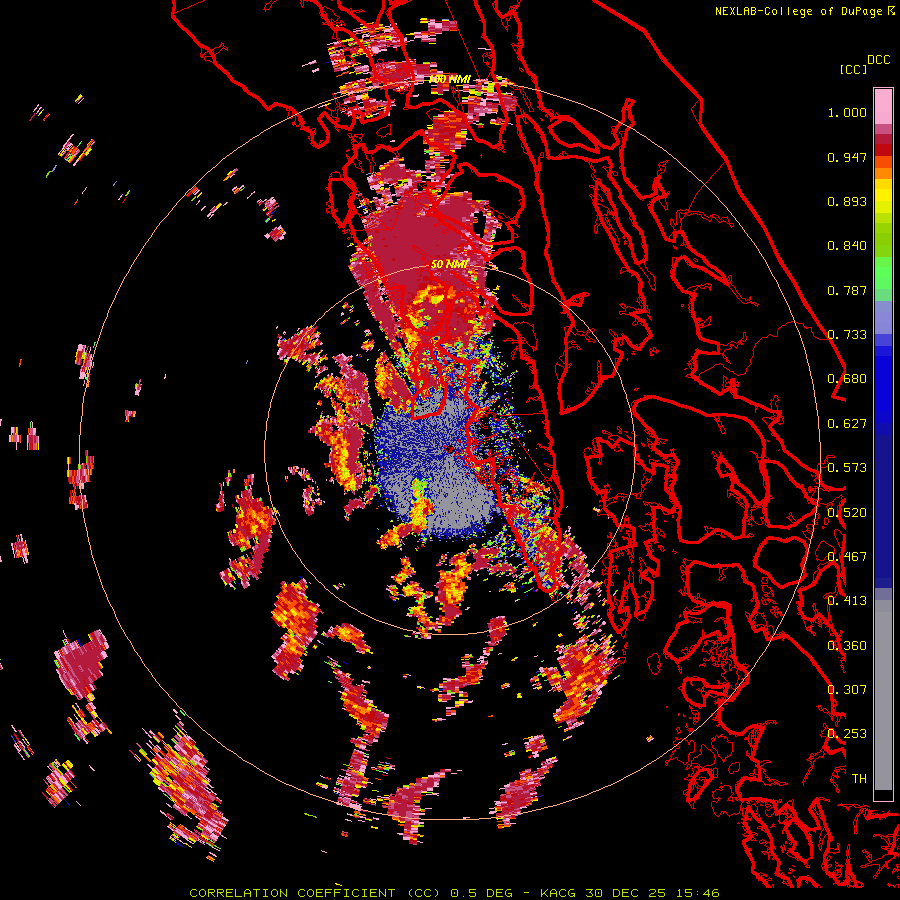
Task: Pick the light pink top color bar segment
Action: (883, 106)
